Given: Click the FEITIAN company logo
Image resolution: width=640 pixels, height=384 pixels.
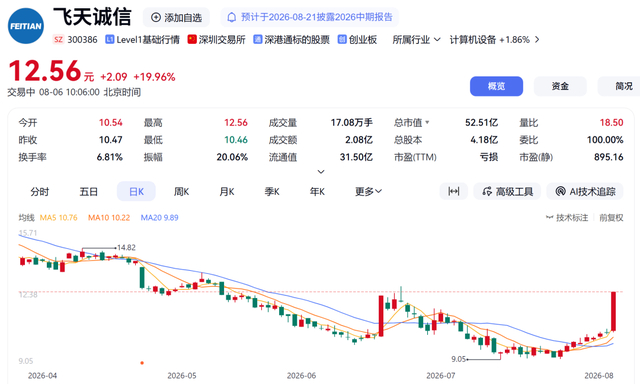Looking at the screenshot, I should click(x=26, y=26).
